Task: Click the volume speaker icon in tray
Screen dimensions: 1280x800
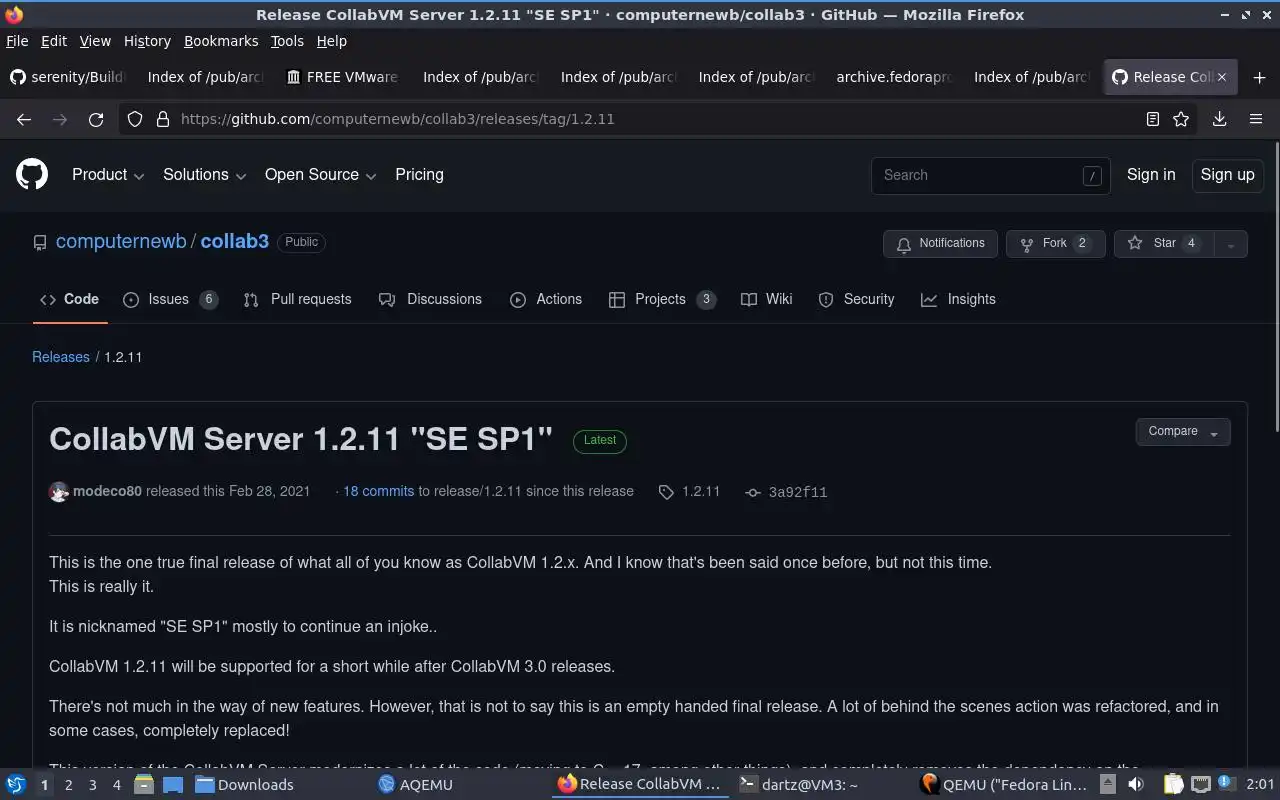Action: 1134,785
